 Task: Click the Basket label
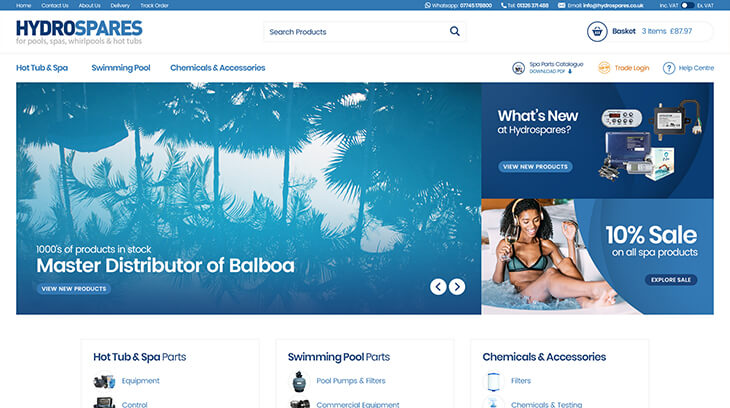pos(624,31)
